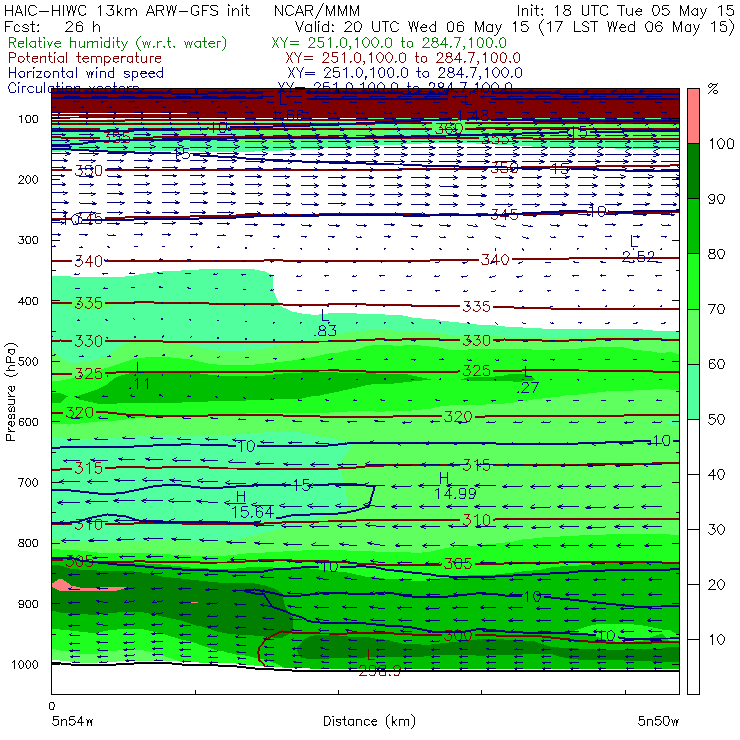Image resolution: width=740 pixels, height=740 pixels.
Task: Click the red '300' isentrope label
Action: [457, 635]
